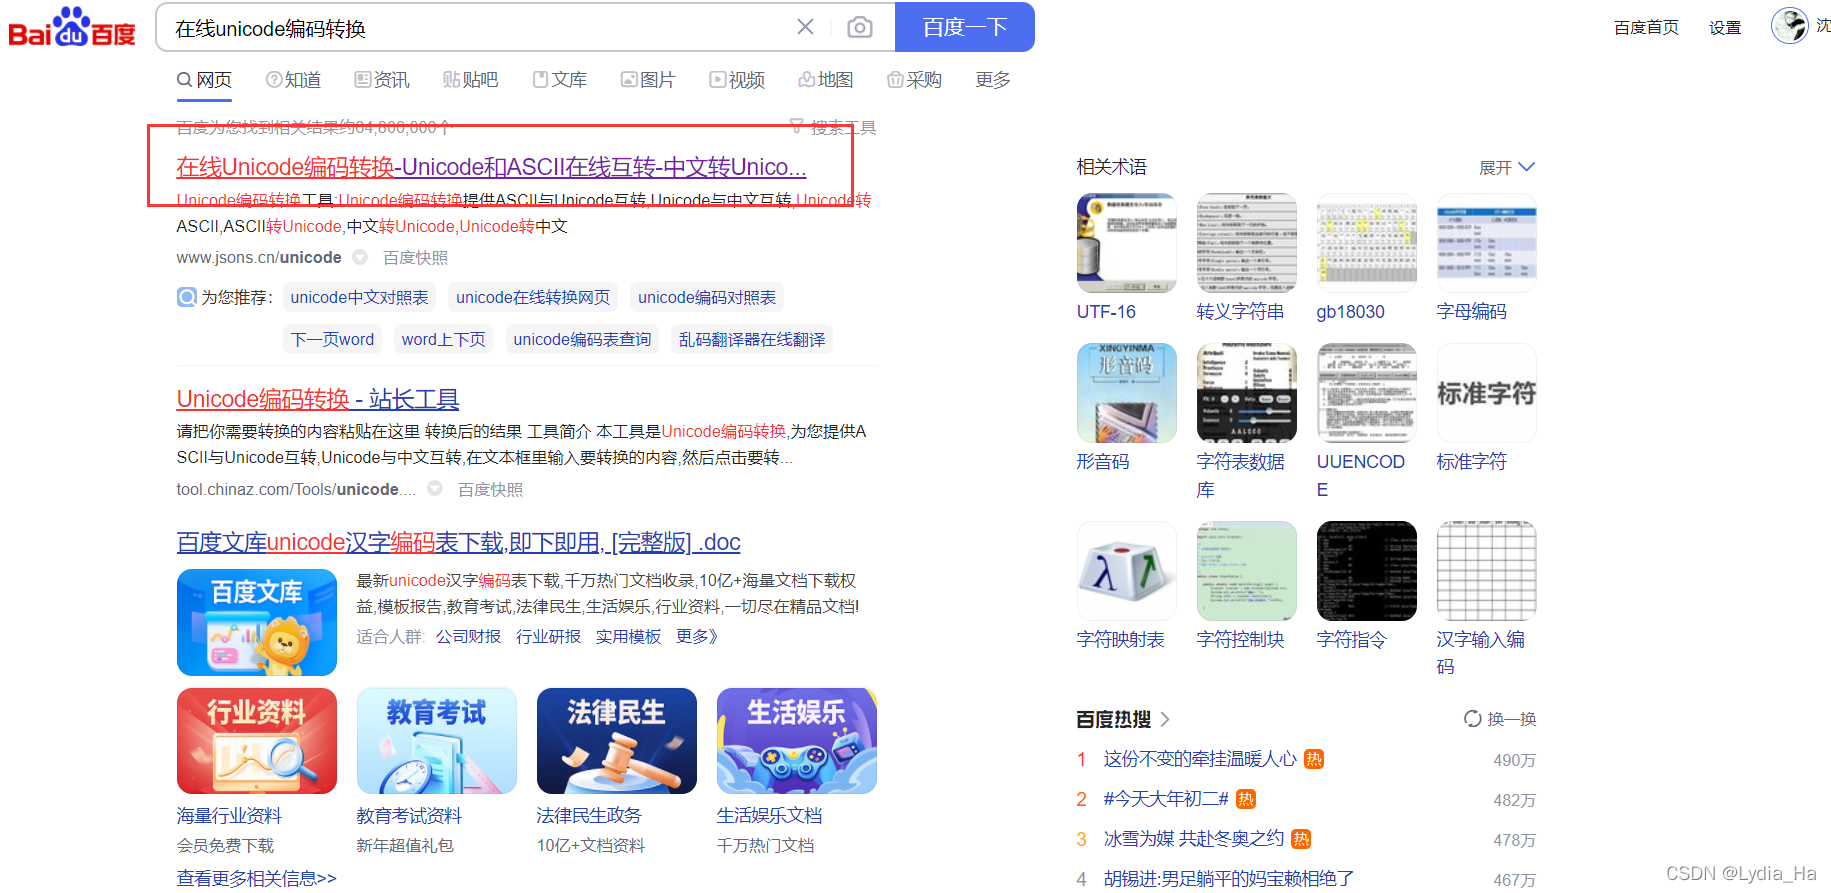
Task: Open 百度首页 link
Action: pyautogui.click(x=1646, y=28)
